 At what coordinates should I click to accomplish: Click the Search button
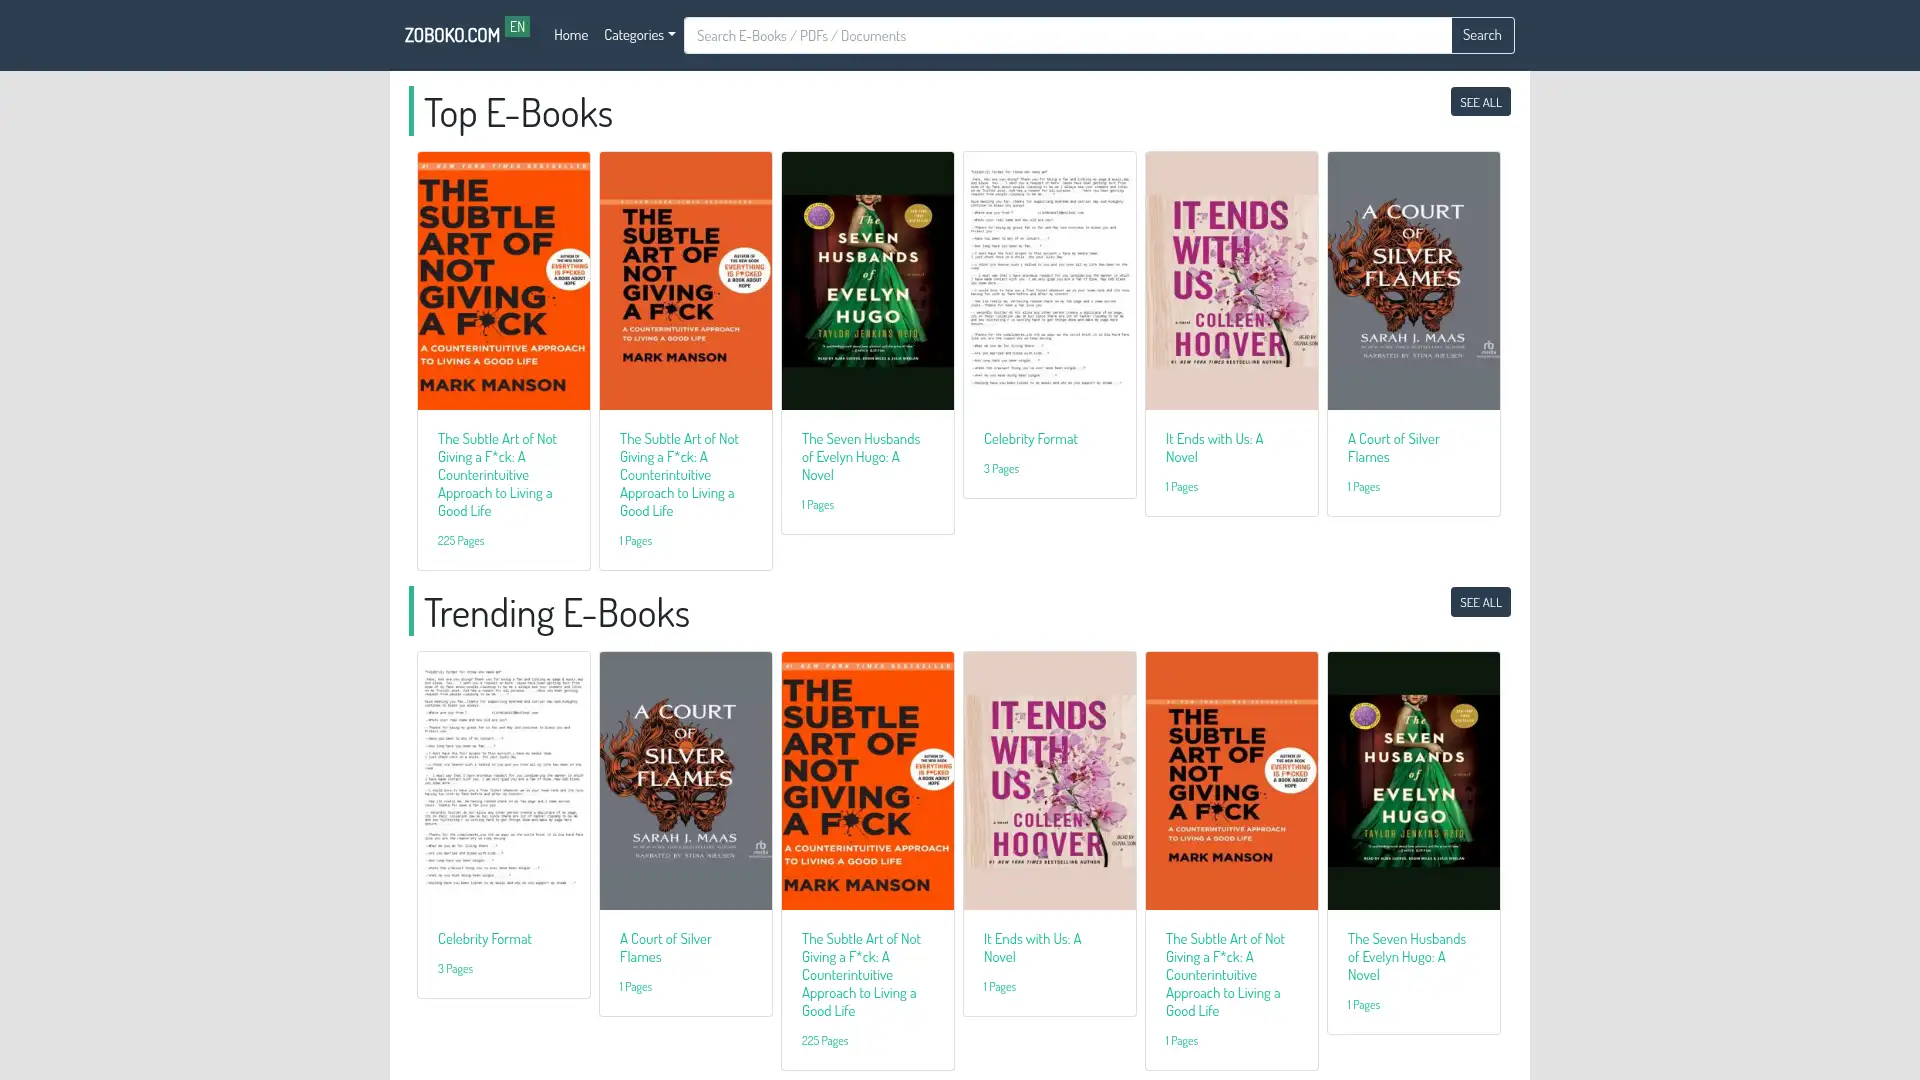click(1482, 34)
